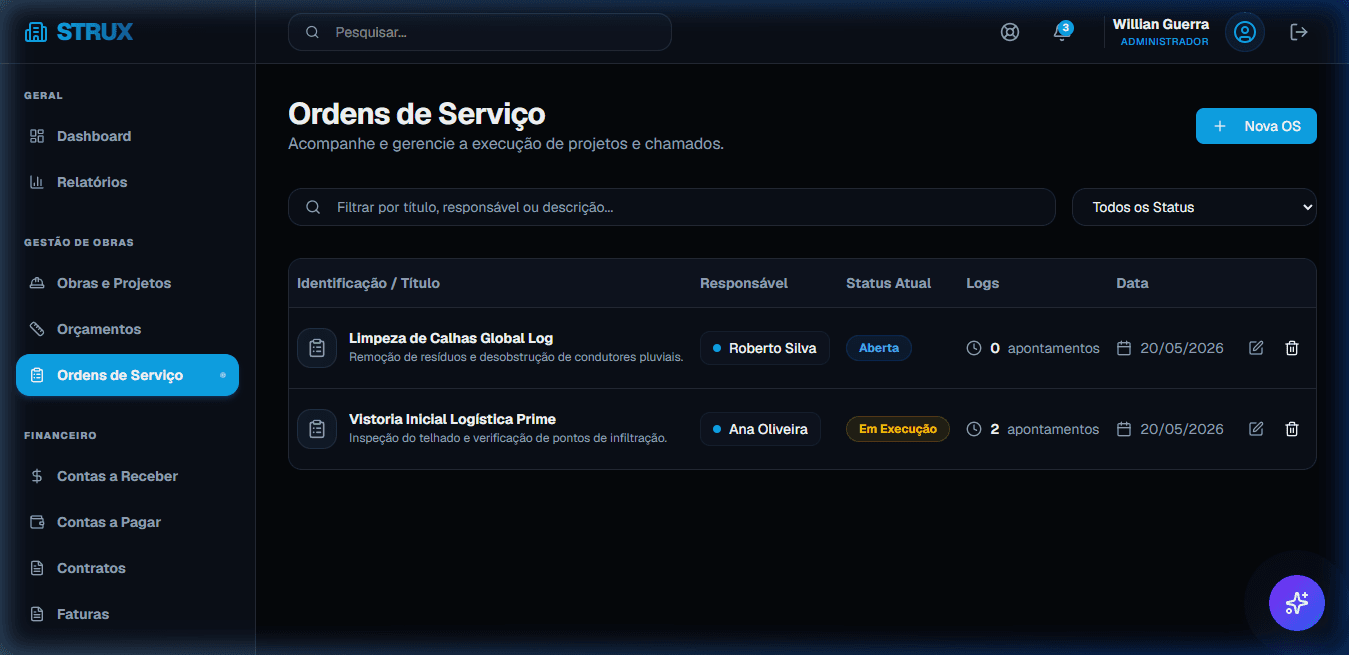
Task: Click clipboard icon of Vistoria Inicial row
Action: click(317, 429)
